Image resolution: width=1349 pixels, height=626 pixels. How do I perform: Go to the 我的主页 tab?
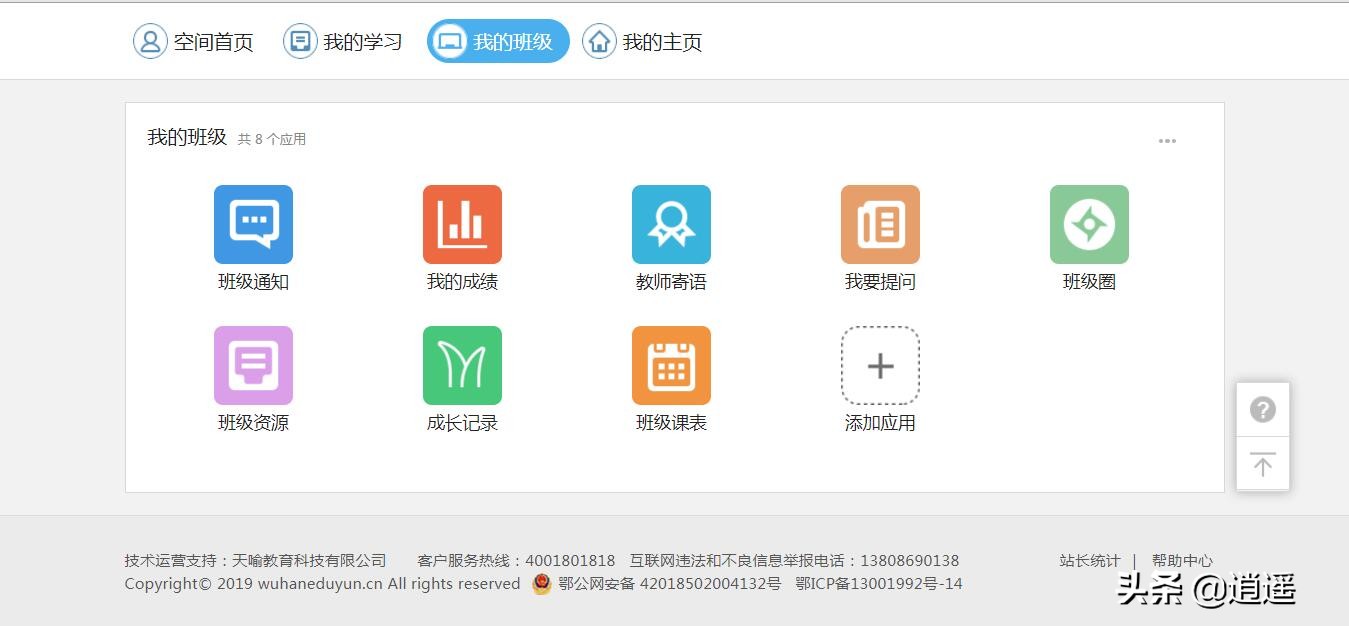click(x=641, y=41)
